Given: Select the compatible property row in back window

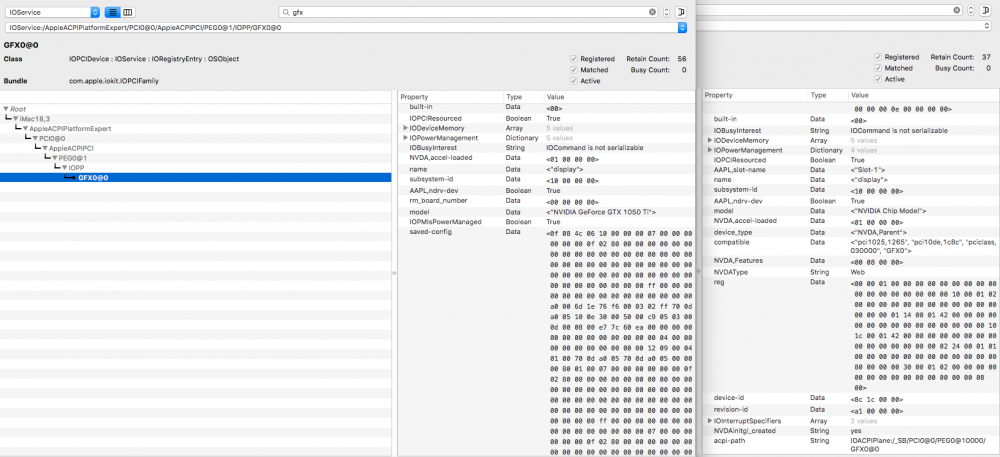Looking at the screenshot, I should point(851,247).
